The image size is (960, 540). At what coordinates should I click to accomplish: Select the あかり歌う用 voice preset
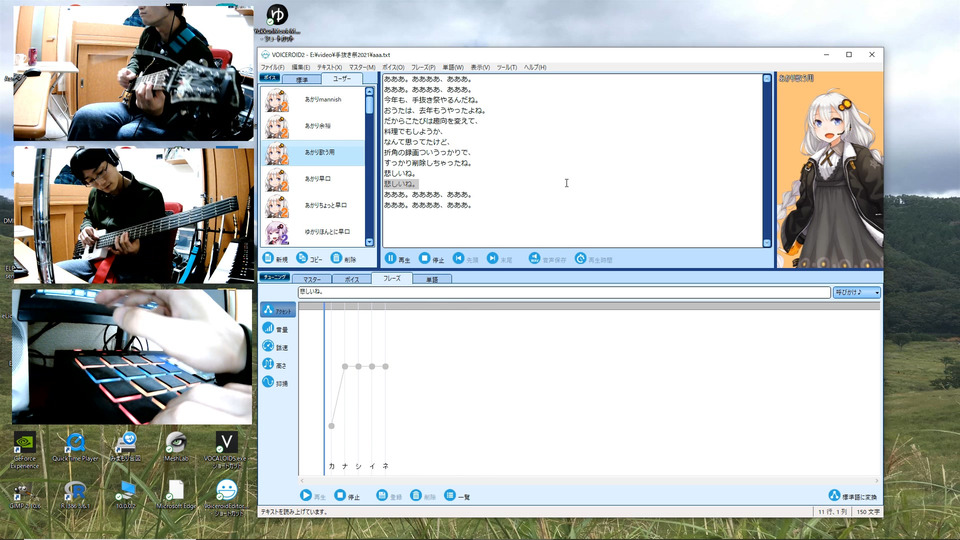(x=313, y=152)
